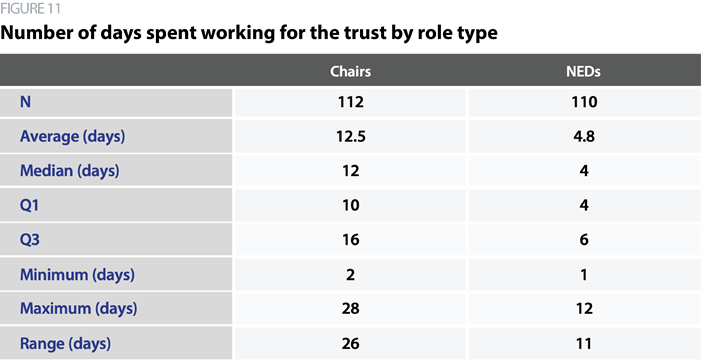Click the NEDs average value 4.8
701x363 pixels.
584,136
